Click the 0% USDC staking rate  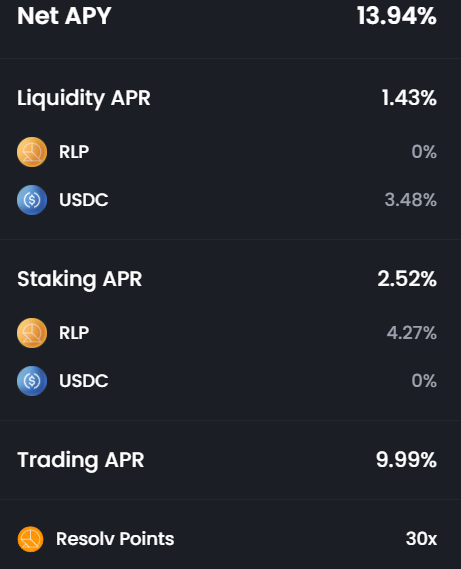pyautogui.click(x=424, y=381)
